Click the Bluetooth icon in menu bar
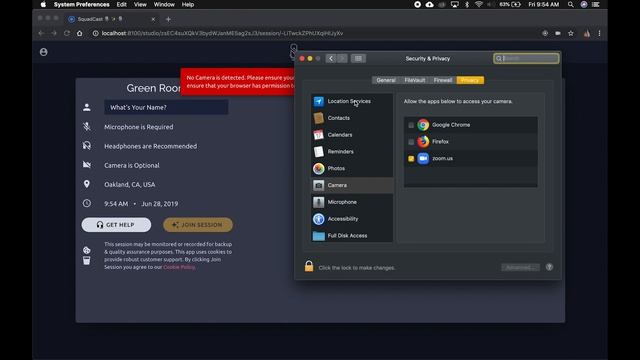The height and width of the screenshot is (360, 640). (x=467, y=4)
